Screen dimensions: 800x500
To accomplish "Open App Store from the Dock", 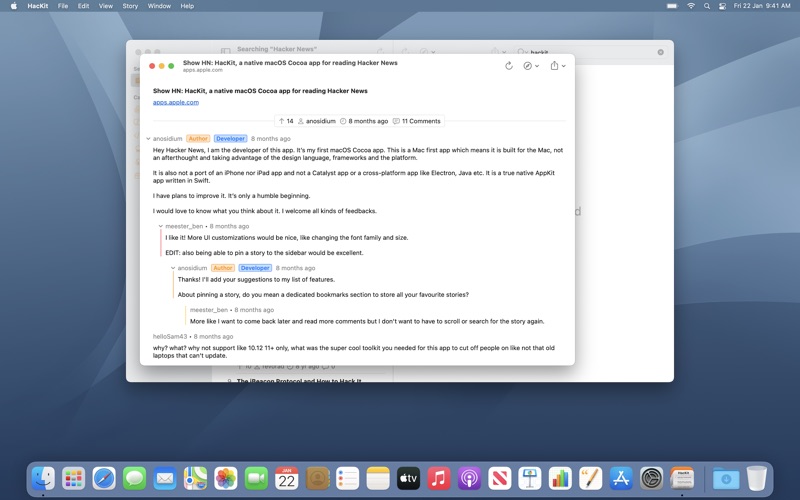I will coord(621,479).
